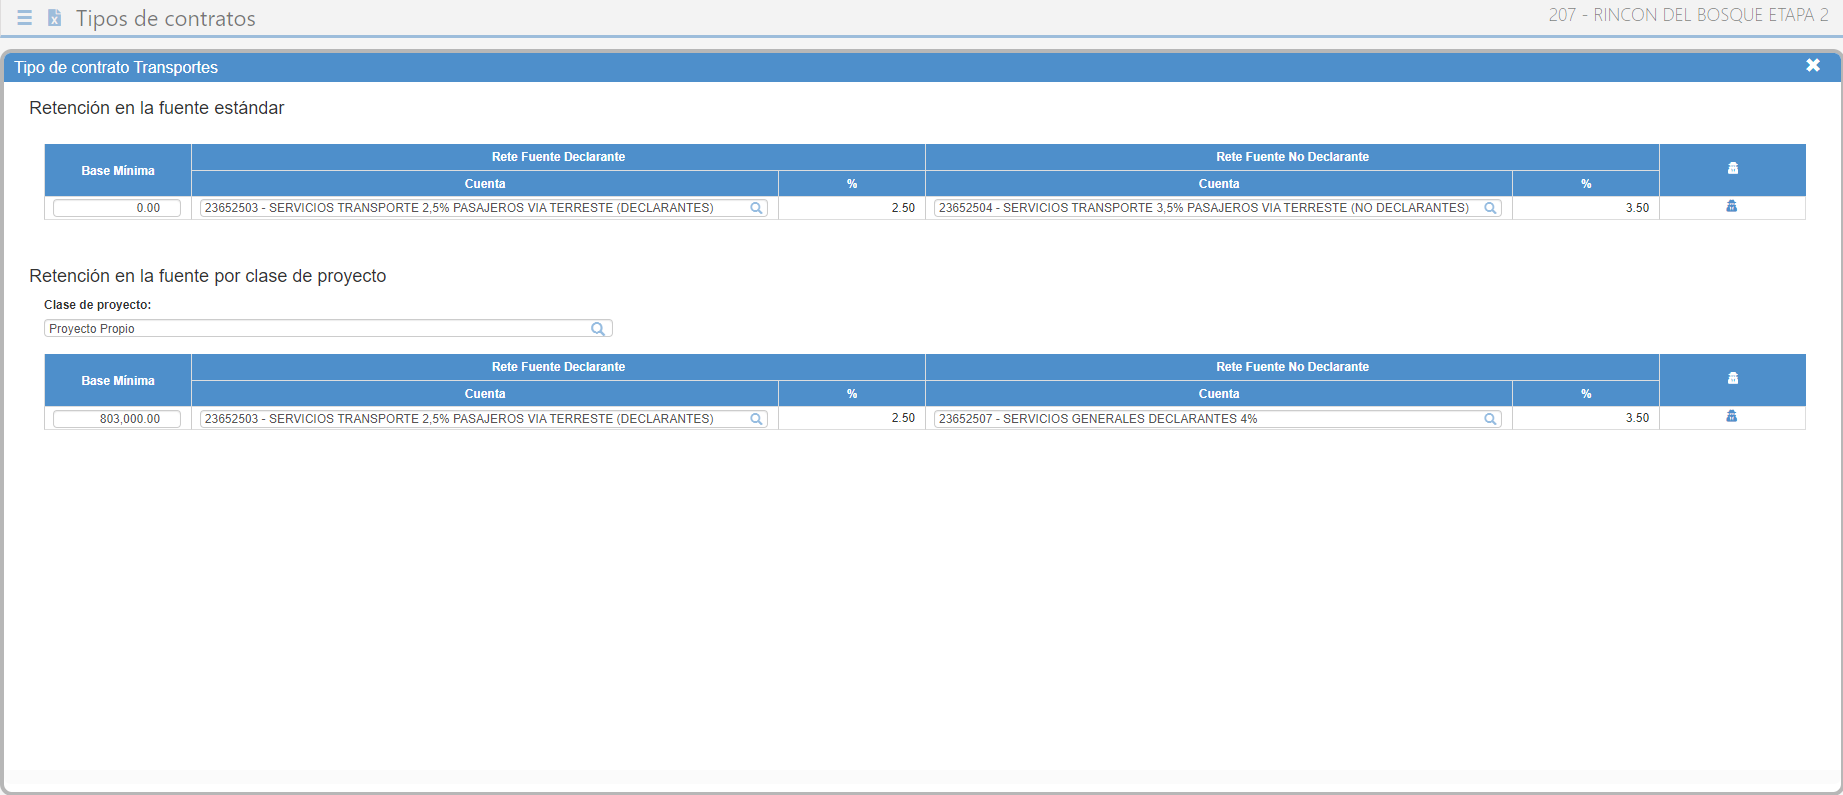Screen dimensions: 1843x795
Task: Click the Excel export file icon
Action: click(x=55, y=18)
